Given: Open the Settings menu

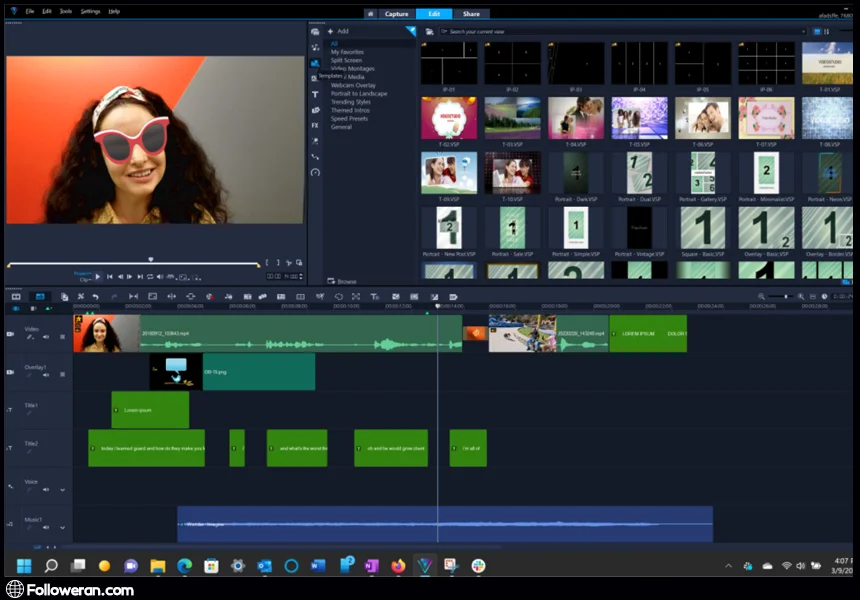Looking at the screenshot, I should [90, 11].
